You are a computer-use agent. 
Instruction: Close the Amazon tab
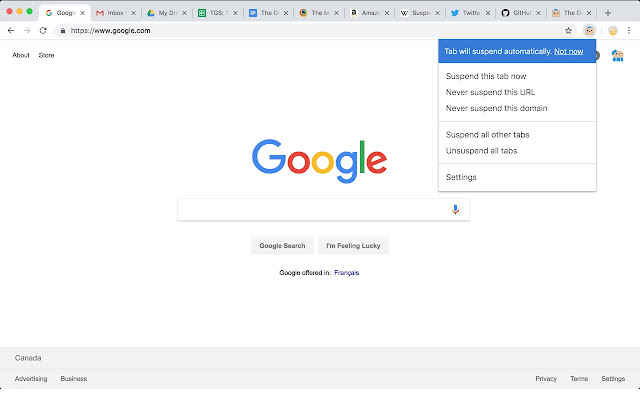(x=387, y=13)
